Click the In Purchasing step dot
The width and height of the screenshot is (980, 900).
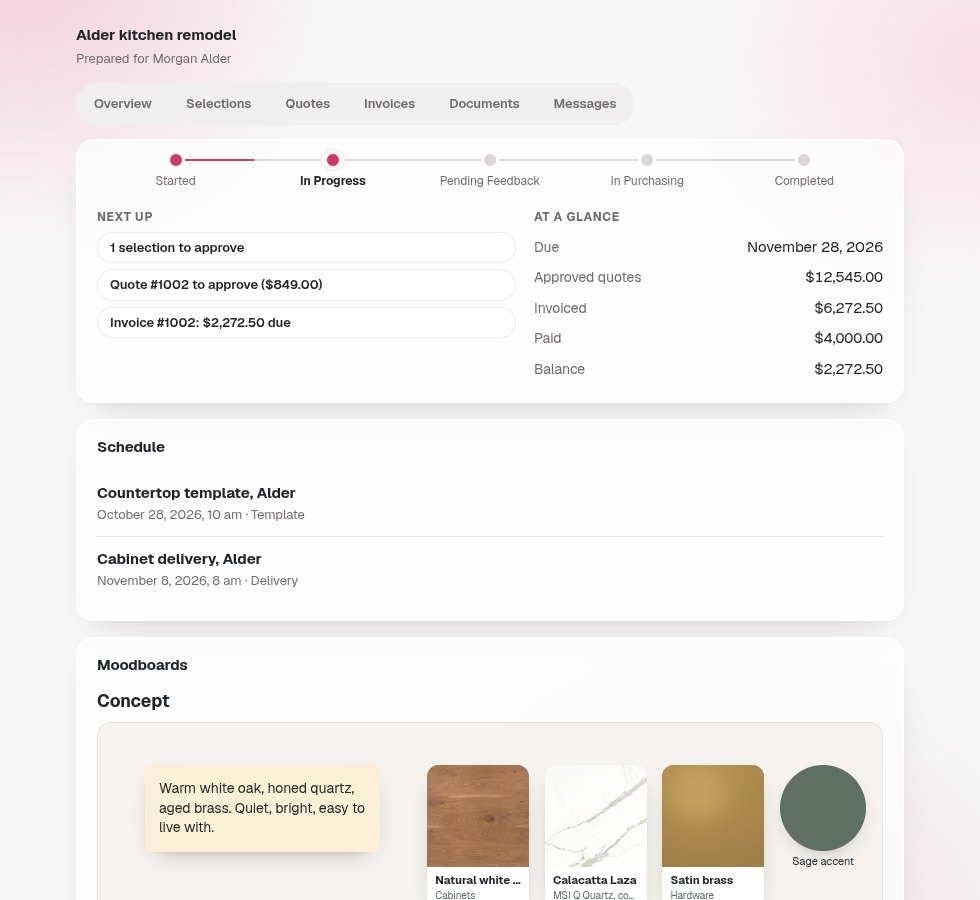[x=647, y=160]
